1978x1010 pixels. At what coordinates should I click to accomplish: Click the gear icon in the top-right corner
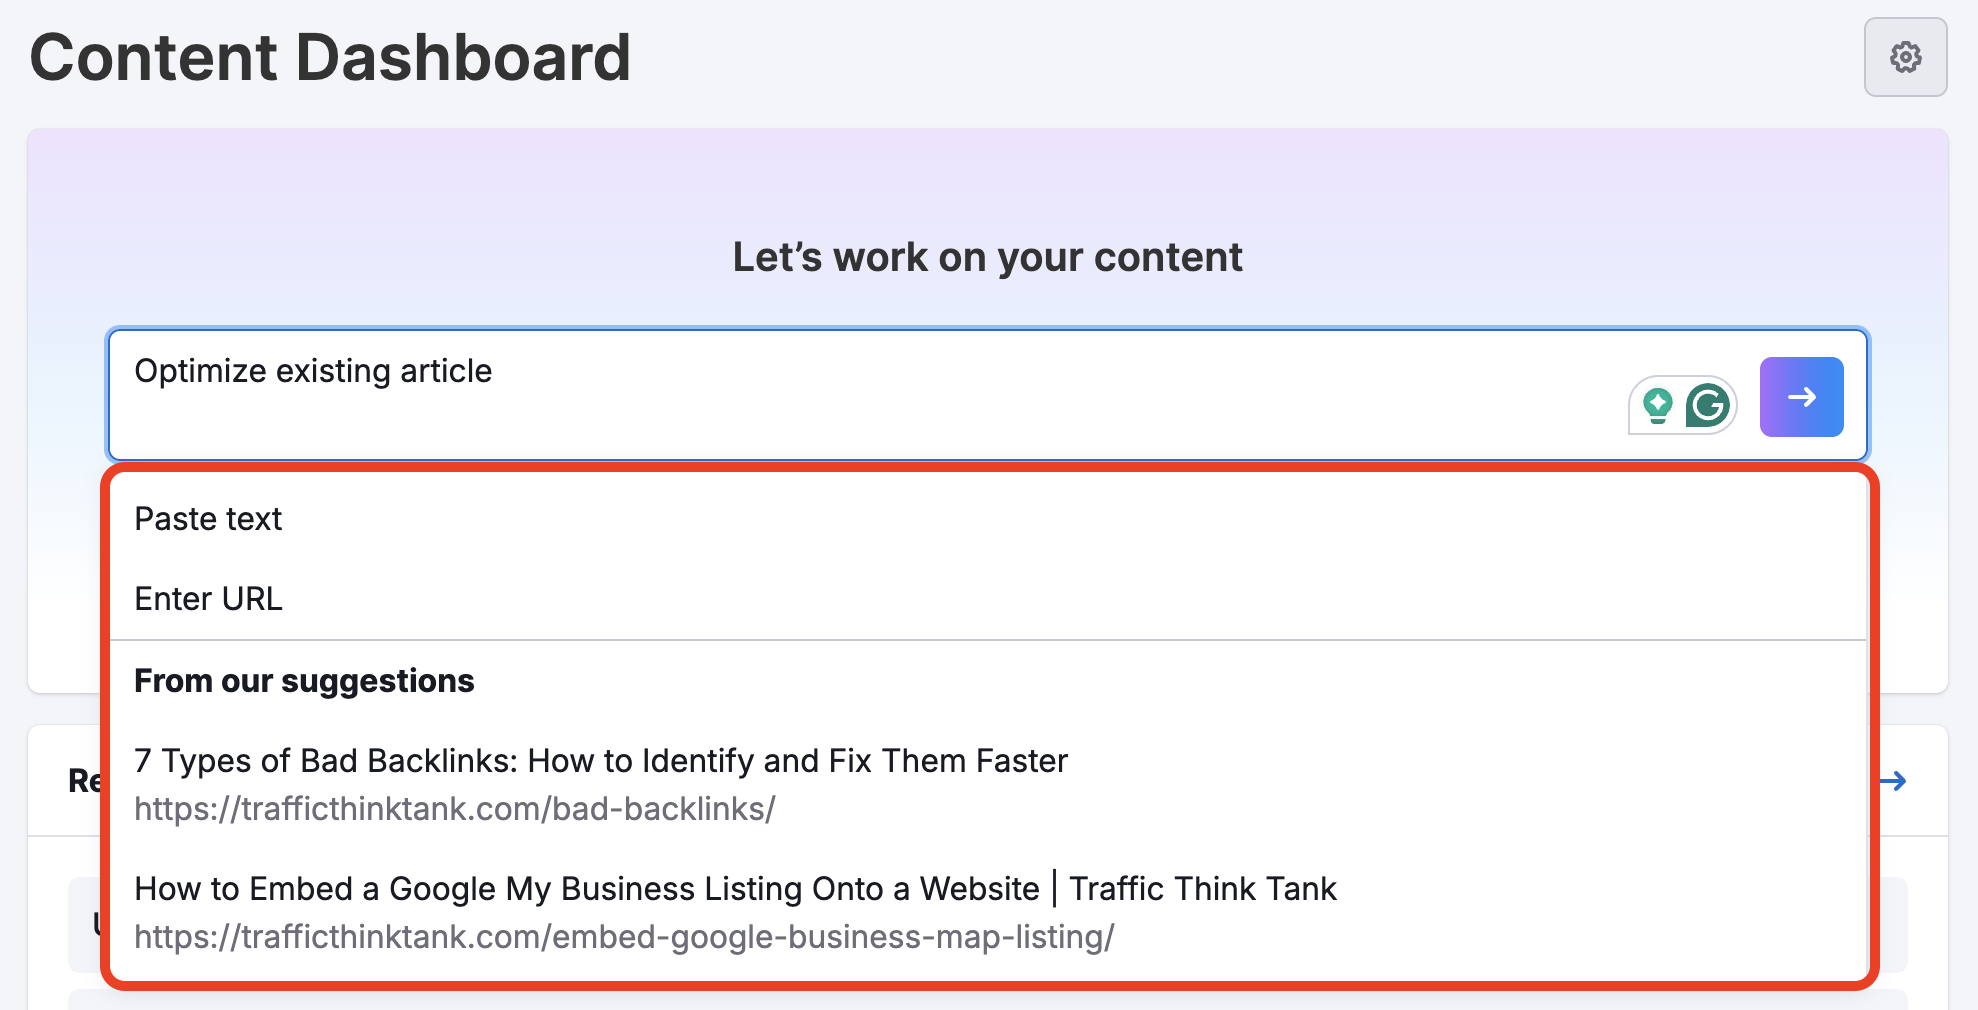tap(1905, 57)
